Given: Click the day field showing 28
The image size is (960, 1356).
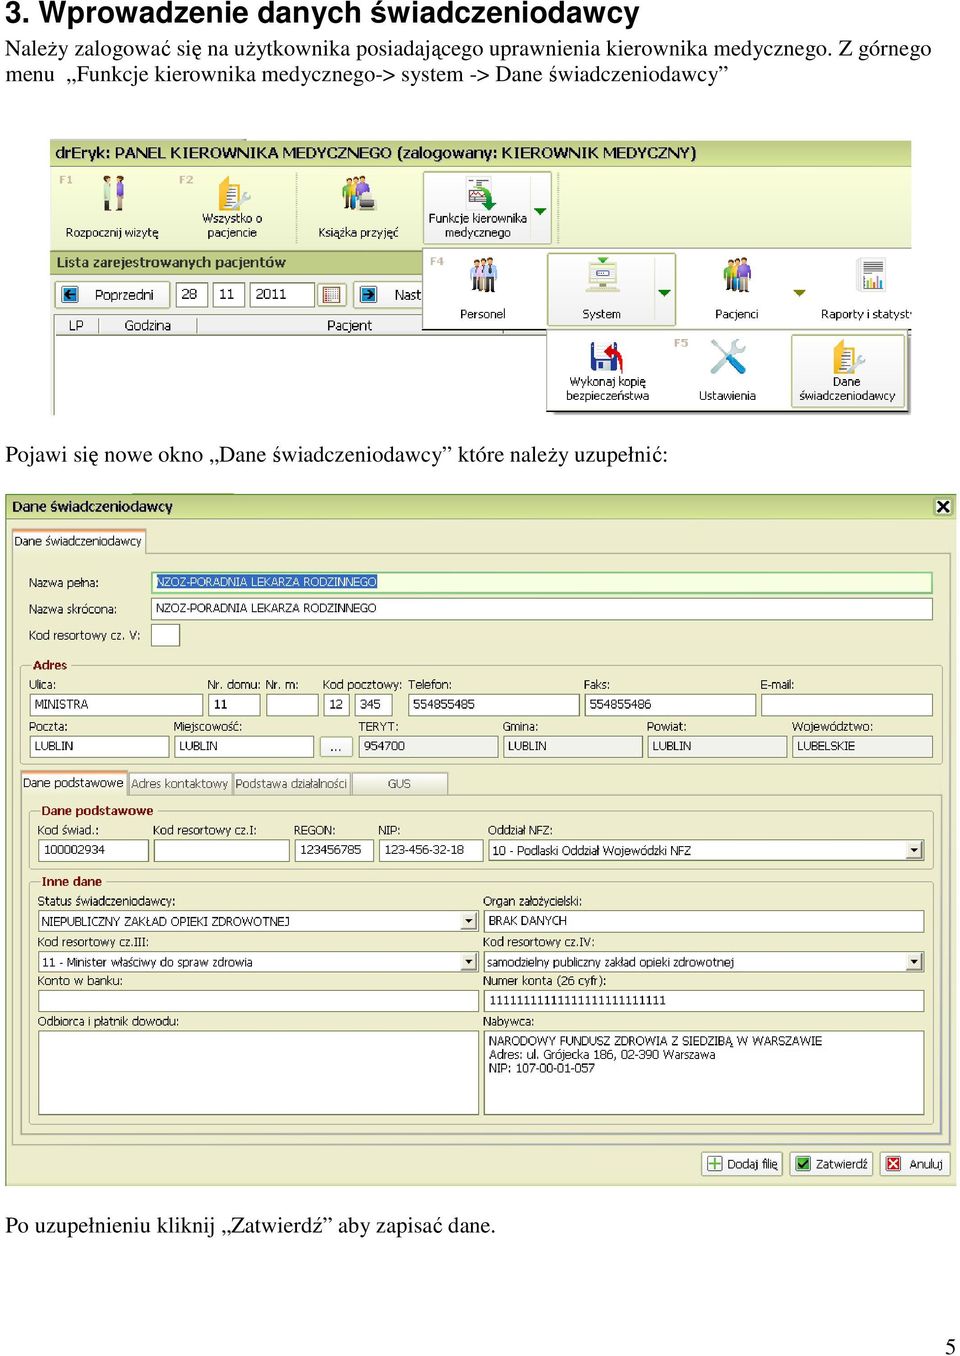Looking at the screenshot, I should pos(190,294).
